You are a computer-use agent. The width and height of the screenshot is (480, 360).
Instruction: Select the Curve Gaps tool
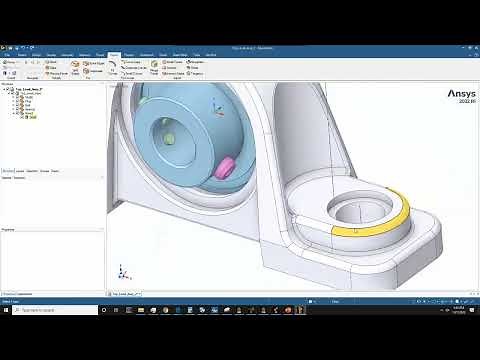[131, 62]
